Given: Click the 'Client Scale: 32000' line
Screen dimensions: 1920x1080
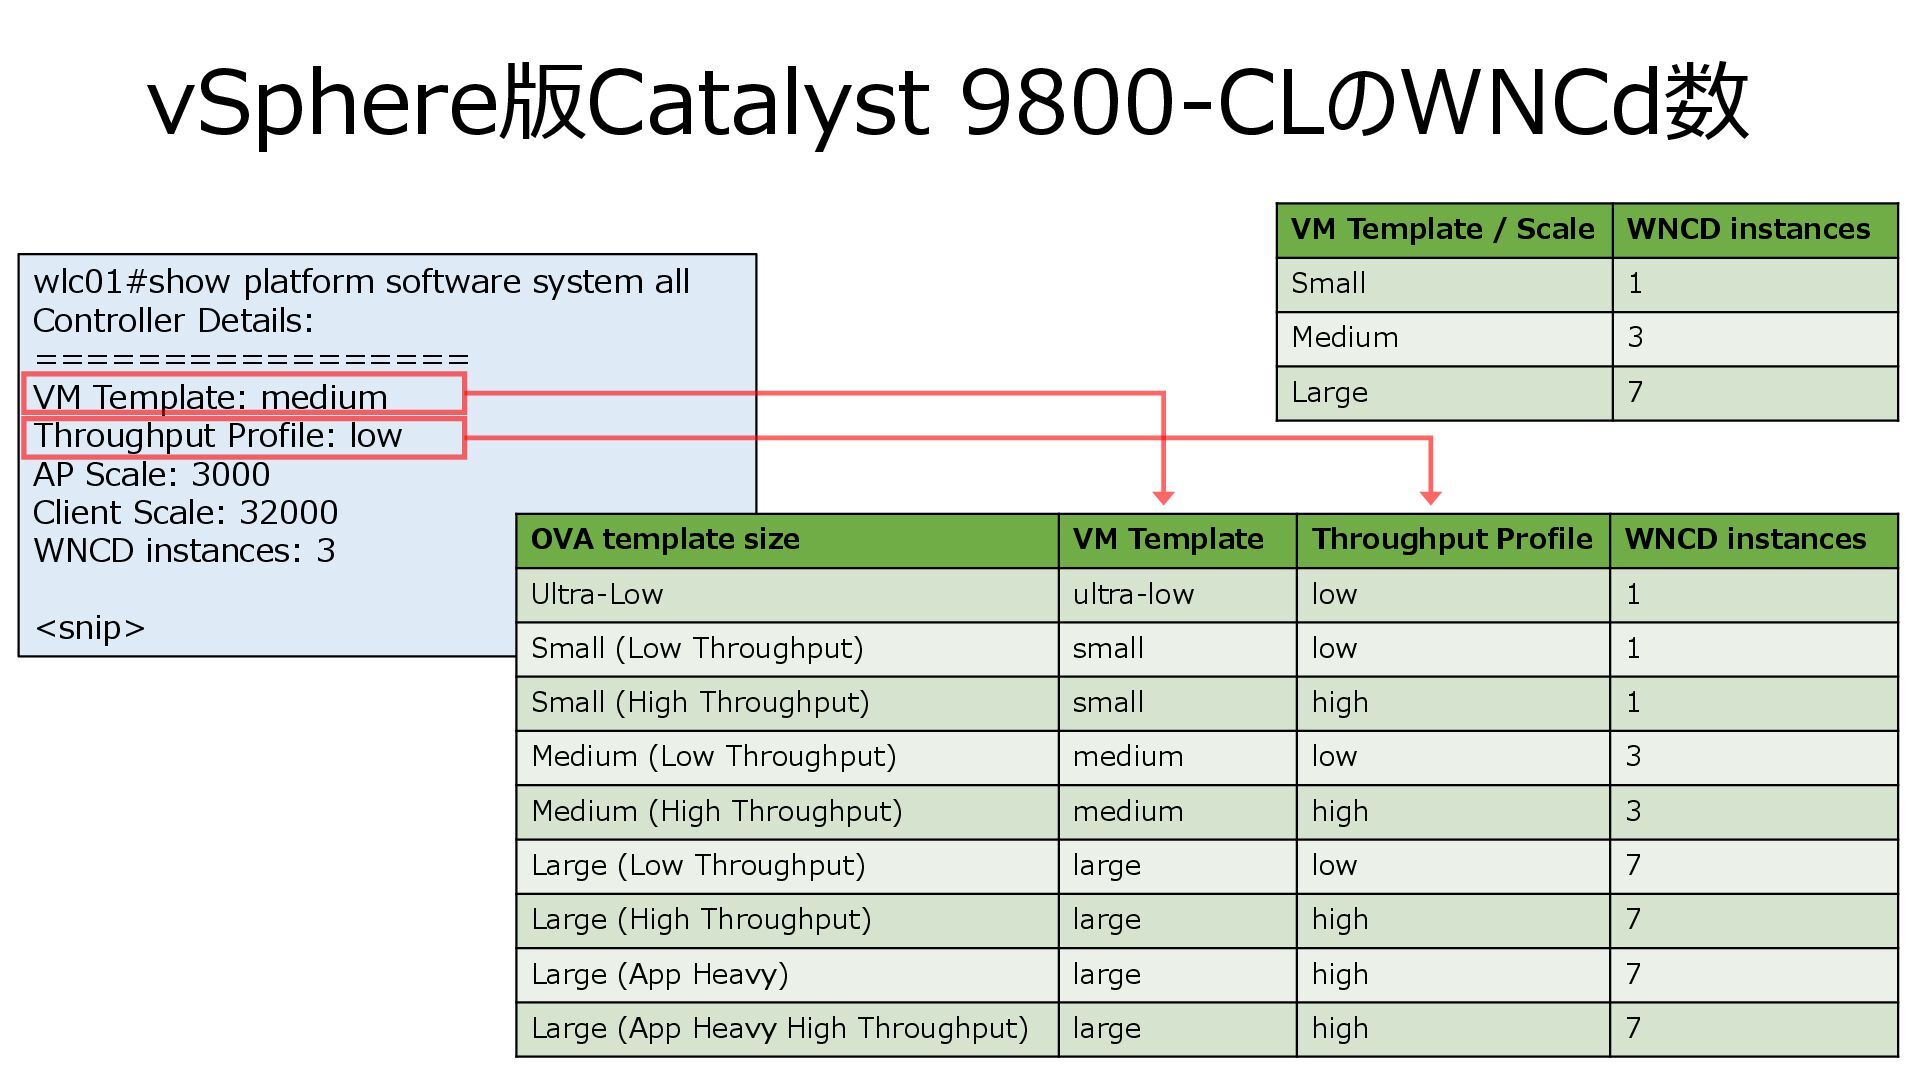Looking at the screenshot, I should click(185, 513).
